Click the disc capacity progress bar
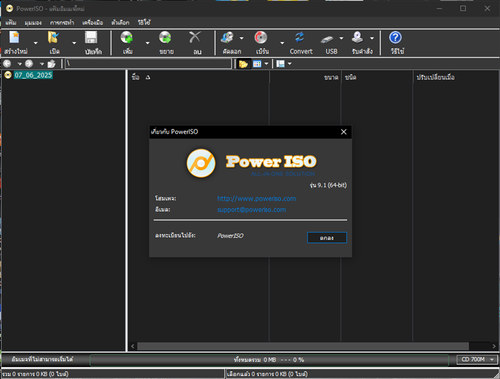The width and height of the screenshot is (500, 379). click(269, 360)
